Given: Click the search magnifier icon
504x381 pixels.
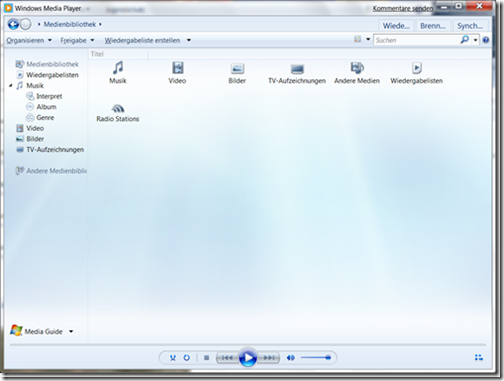Looking at the screenshot, I should [465, 40].
